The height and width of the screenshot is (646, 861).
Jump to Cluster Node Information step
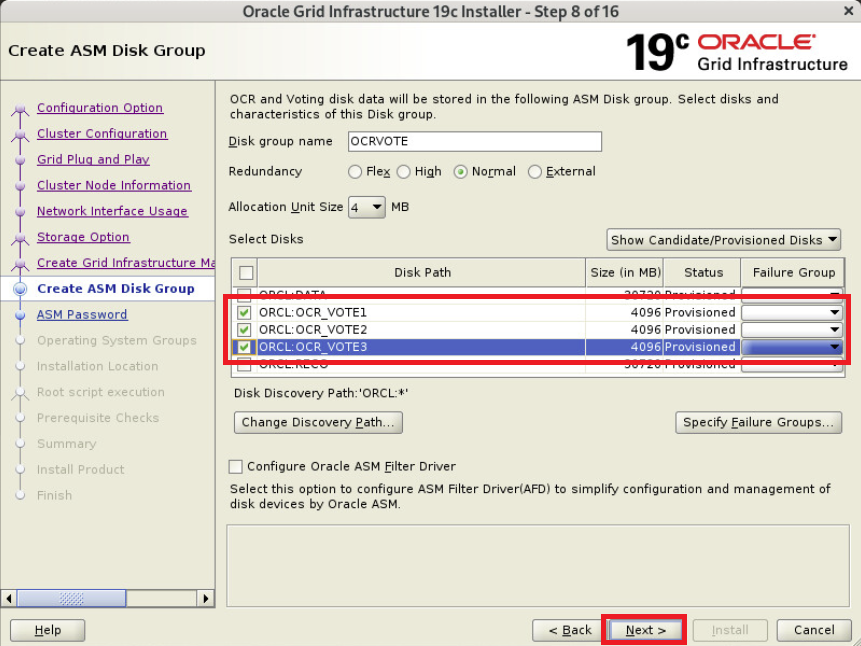tap(114, 185)
